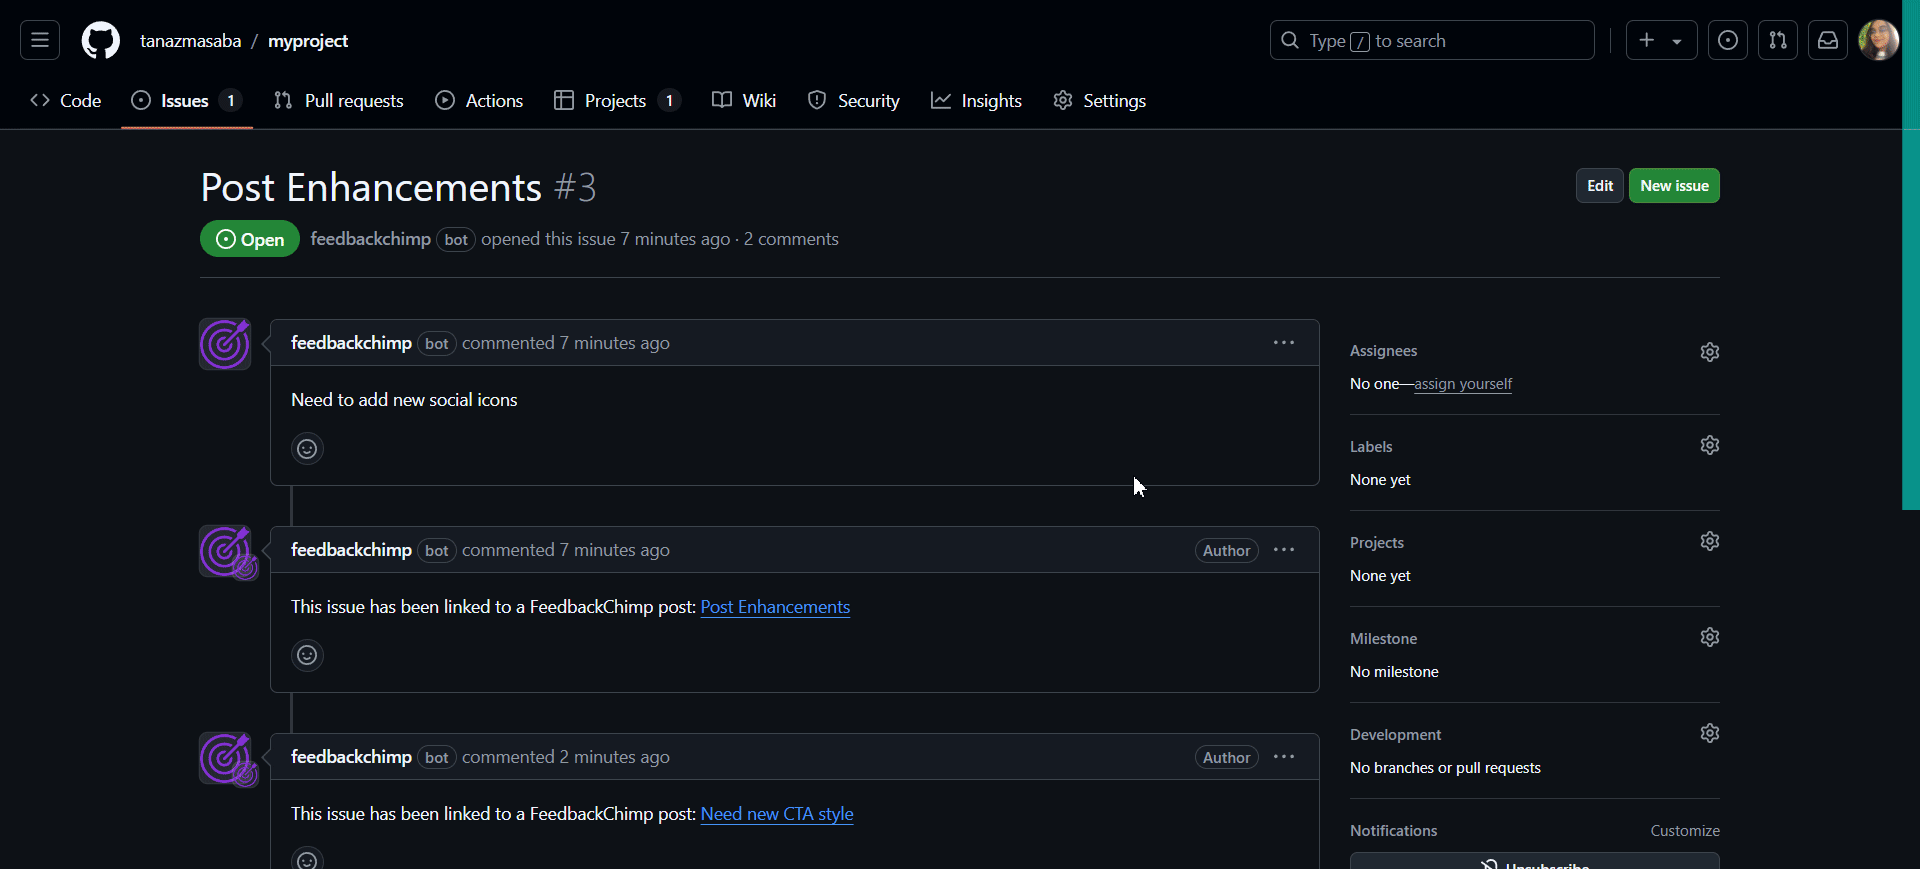This screenshot has width=1920, height=869.
Task: Click the Author badge on second comment
Action: [1226, 551]
